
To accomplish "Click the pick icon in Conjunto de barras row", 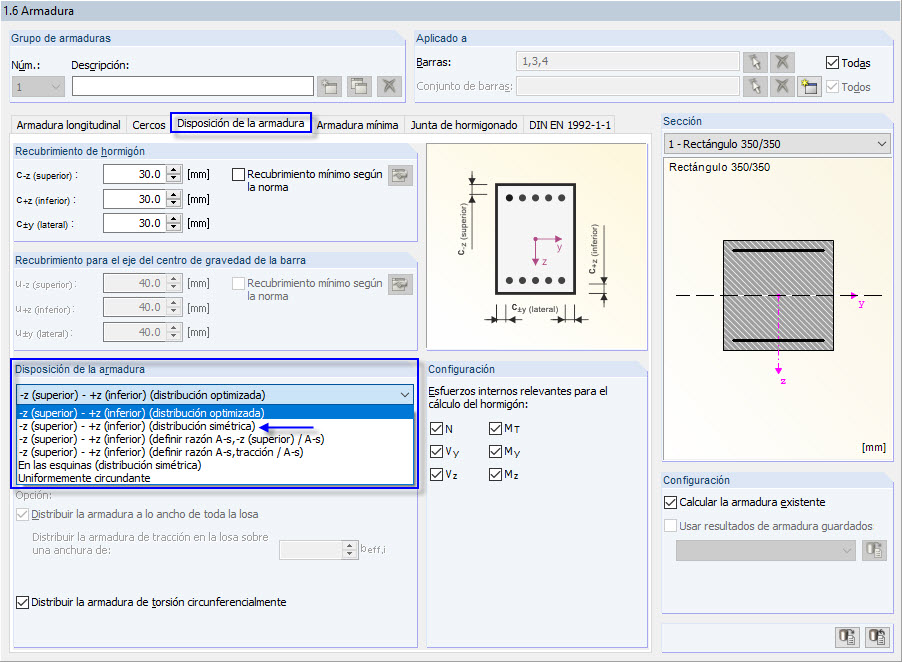I will click(755, 87).
